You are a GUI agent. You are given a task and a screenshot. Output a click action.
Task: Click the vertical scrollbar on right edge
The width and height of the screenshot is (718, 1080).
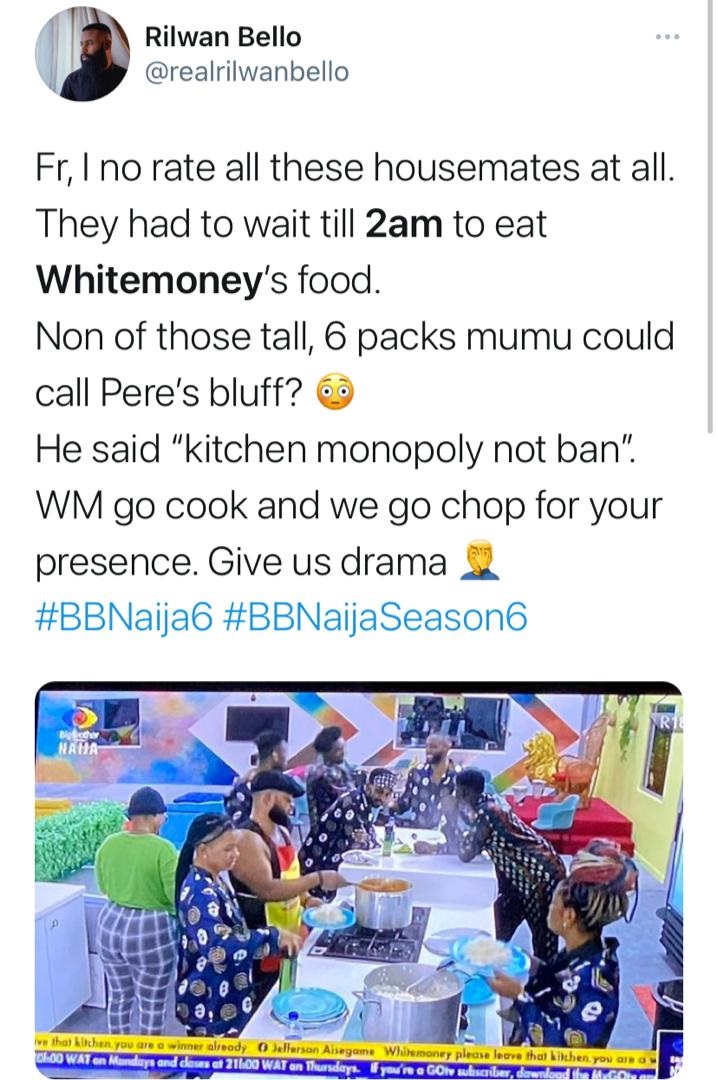(x=710, y=217)
